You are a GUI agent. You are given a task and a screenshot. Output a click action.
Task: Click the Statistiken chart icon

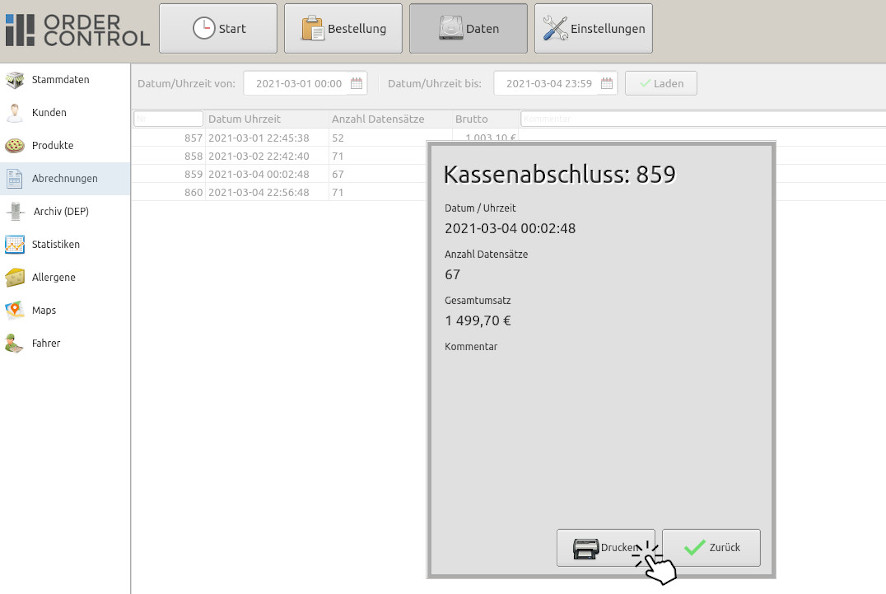15,245
